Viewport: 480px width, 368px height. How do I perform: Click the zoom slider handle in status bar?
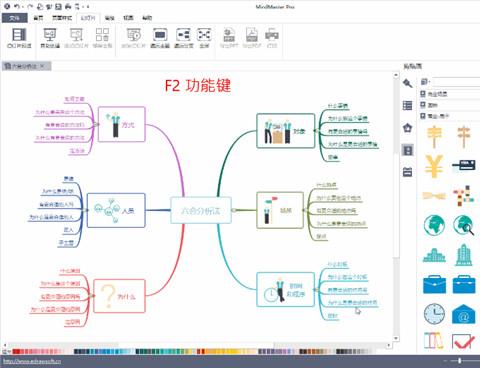(460, 361)
